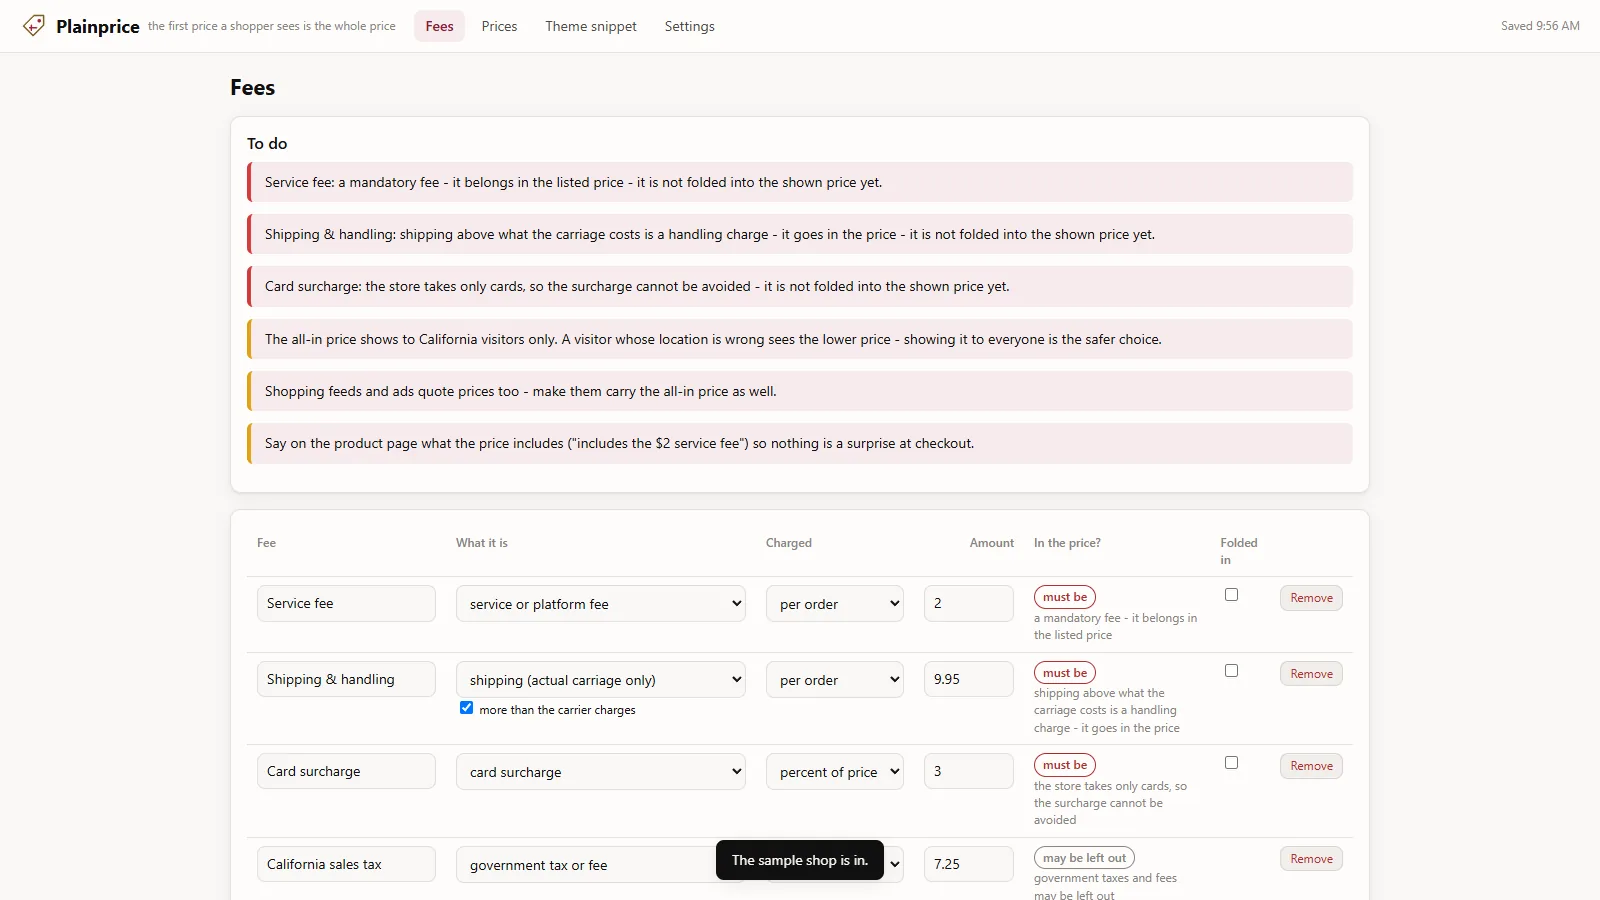
Task: Uncheck 'more than the carrier charges'
Action: [467, 708]
